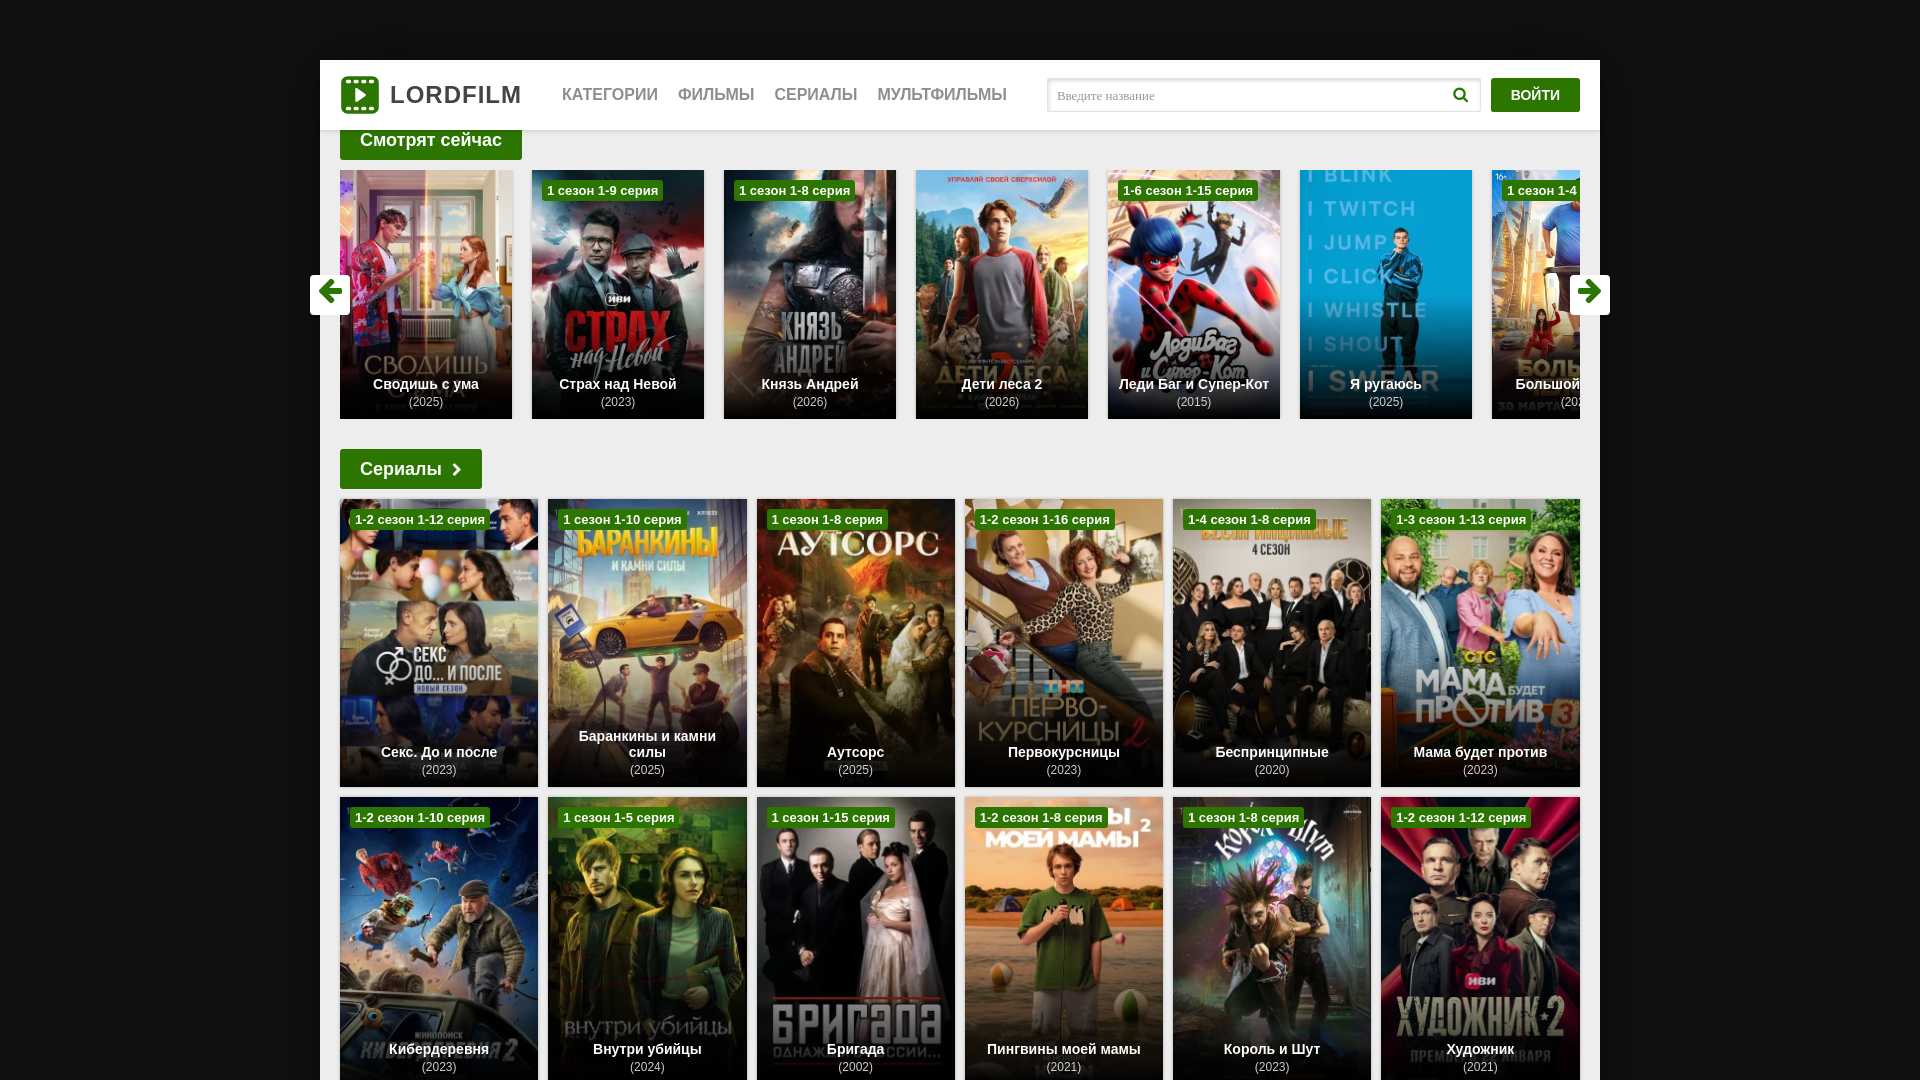This screenshot has width=1920, height=1080.
Task: Open Аутсорс series card
Action: 856,643
